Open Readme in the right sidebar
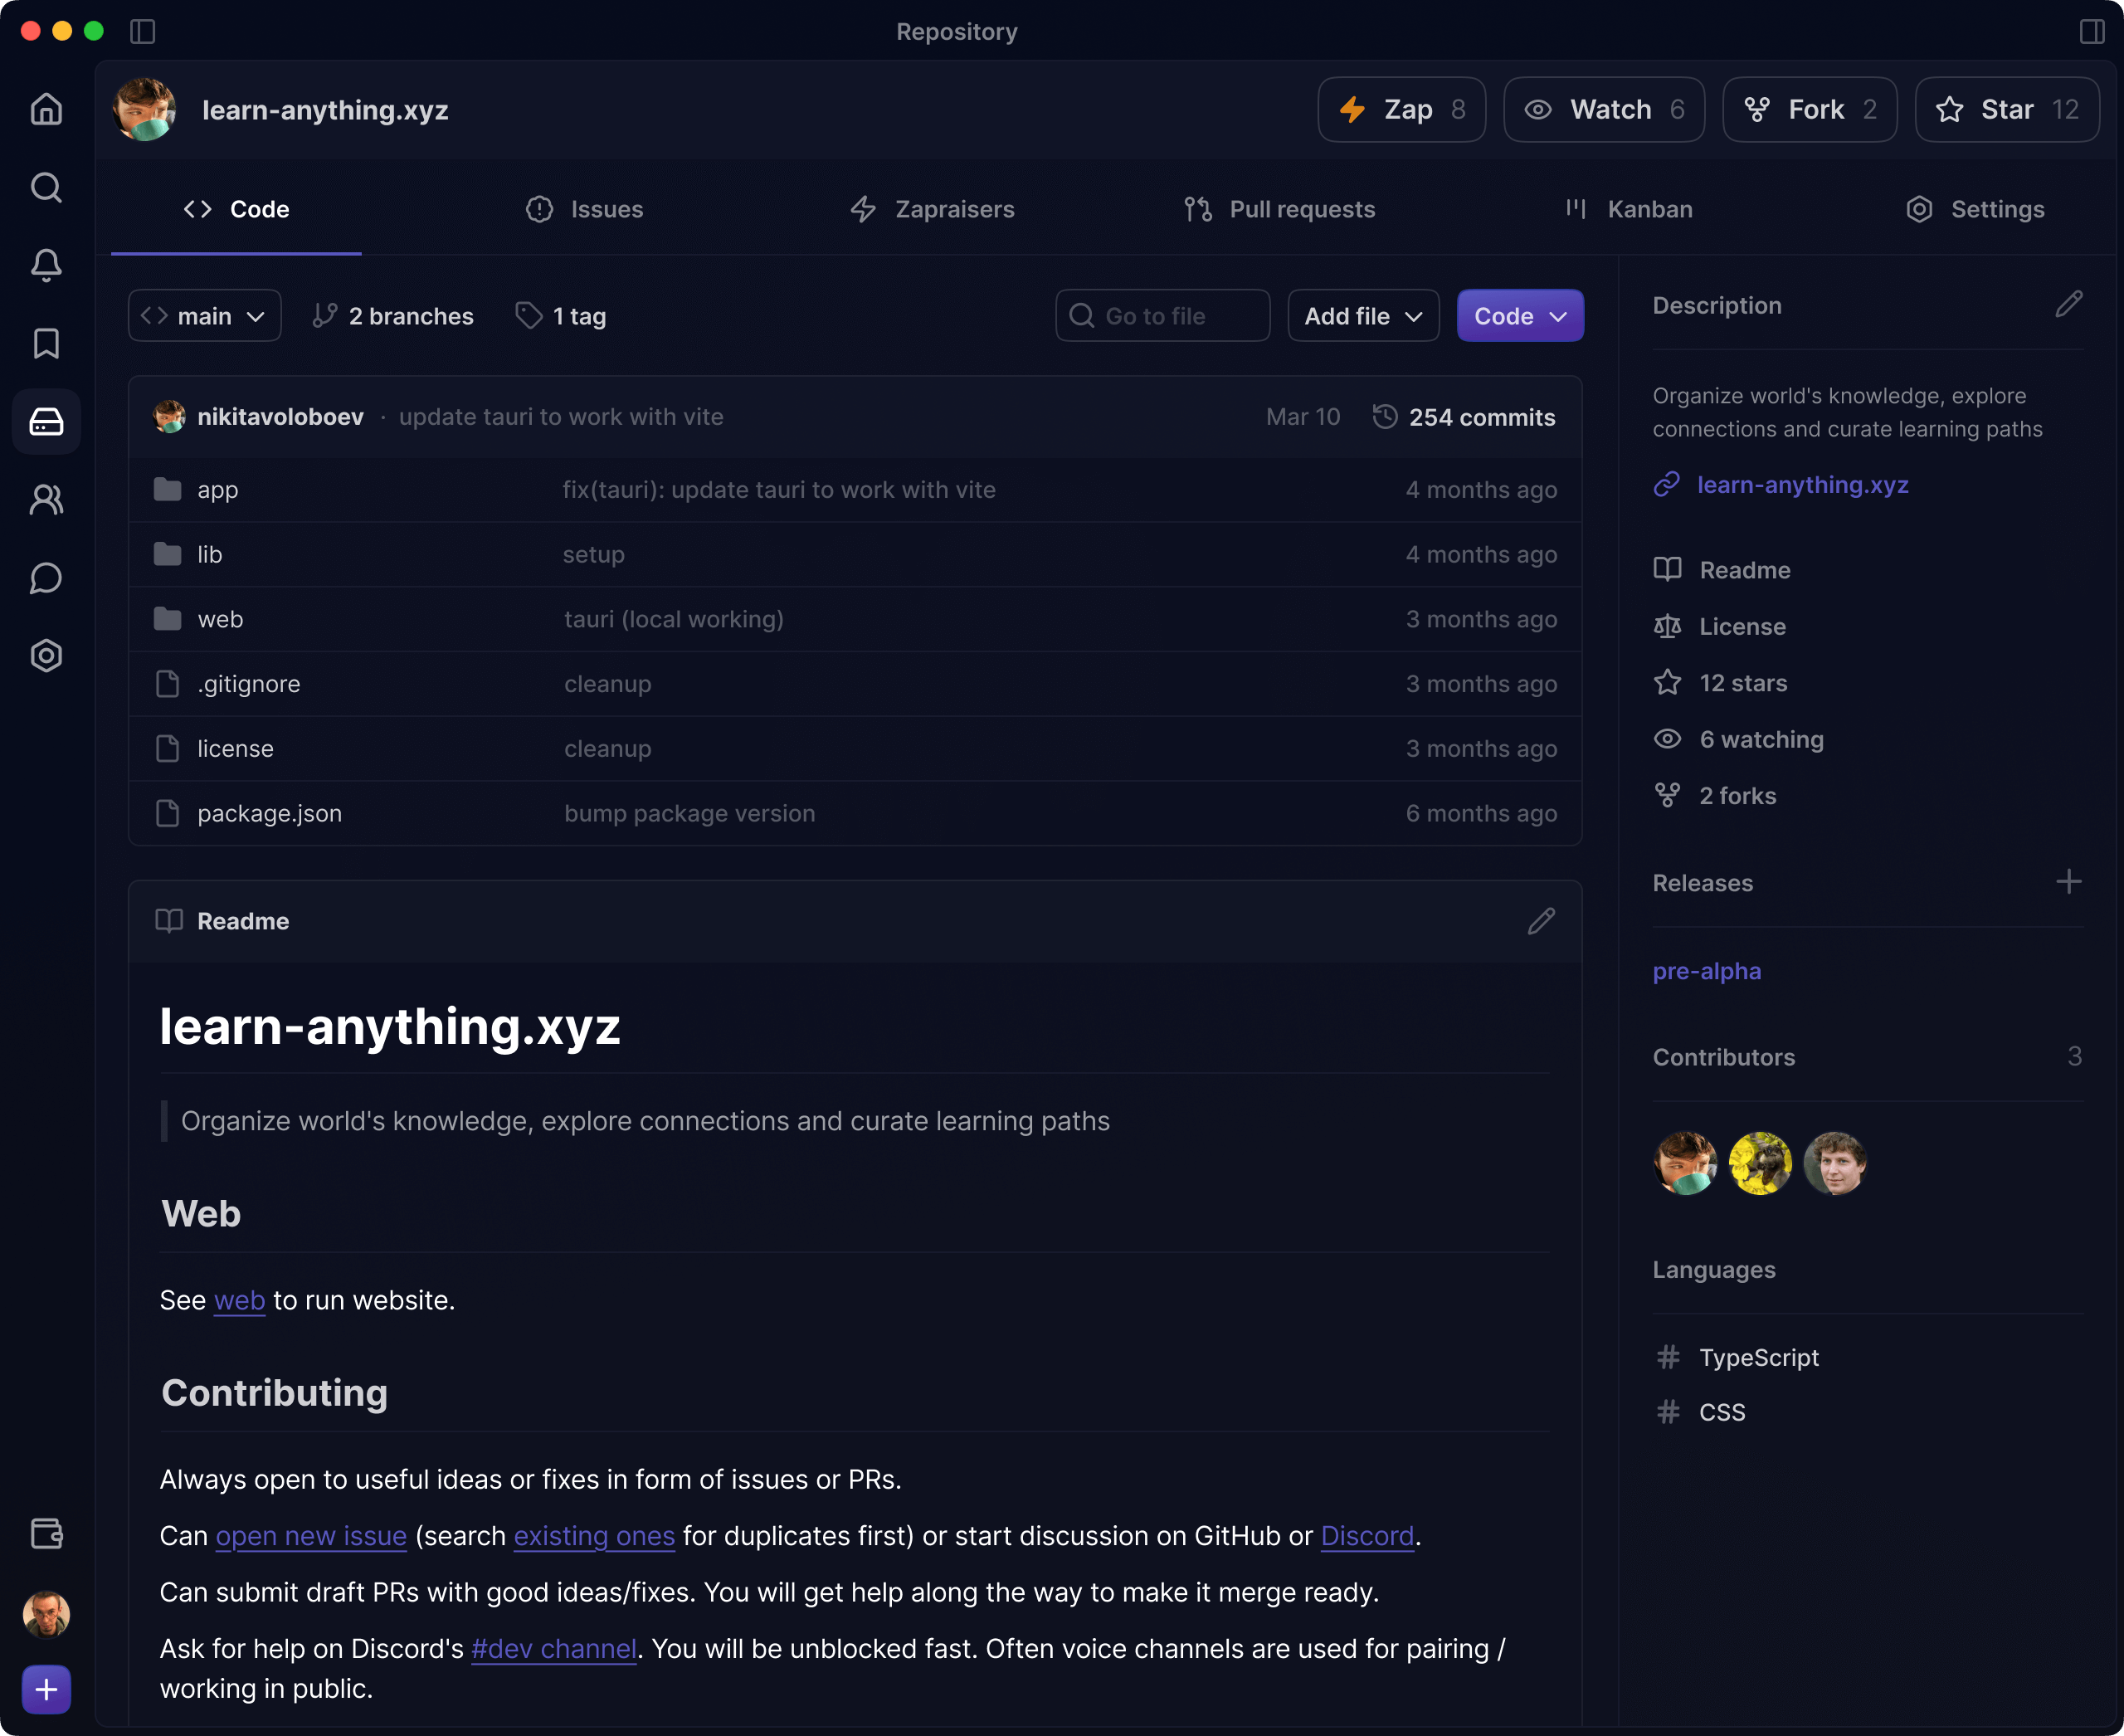 [x=1722, y=570]
